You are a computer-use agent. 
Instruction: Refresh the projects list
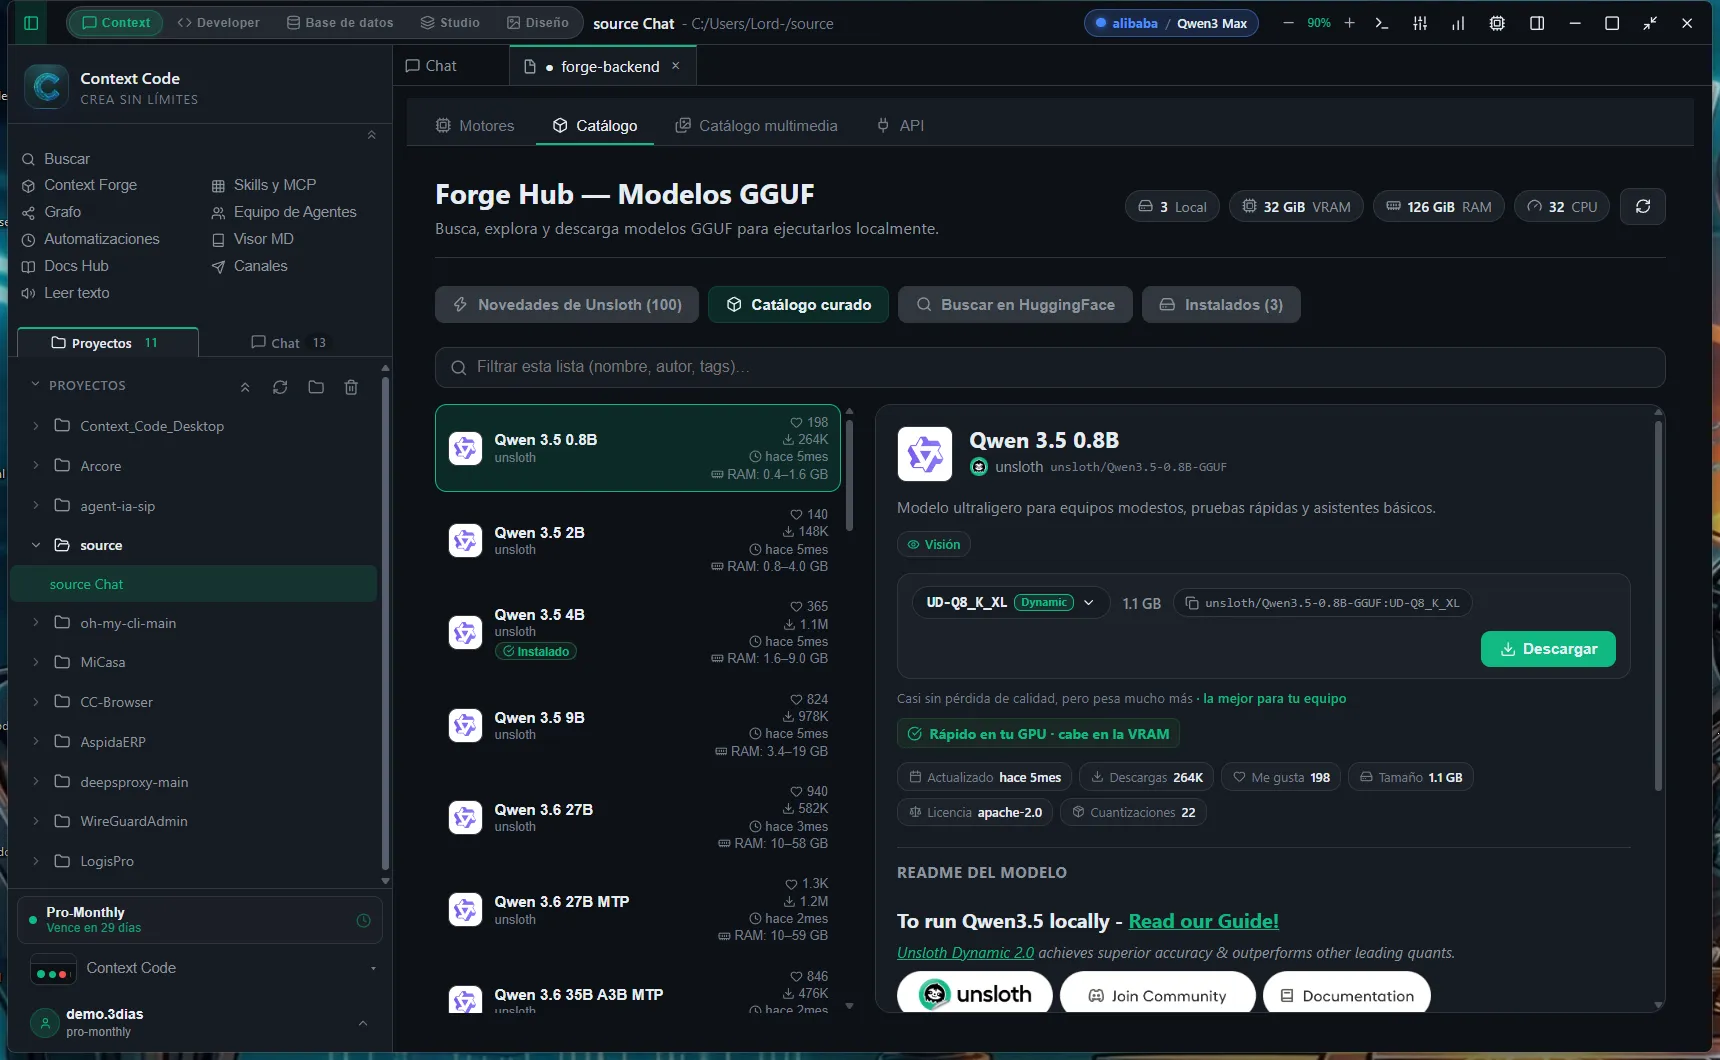click(x=280, y=387)
